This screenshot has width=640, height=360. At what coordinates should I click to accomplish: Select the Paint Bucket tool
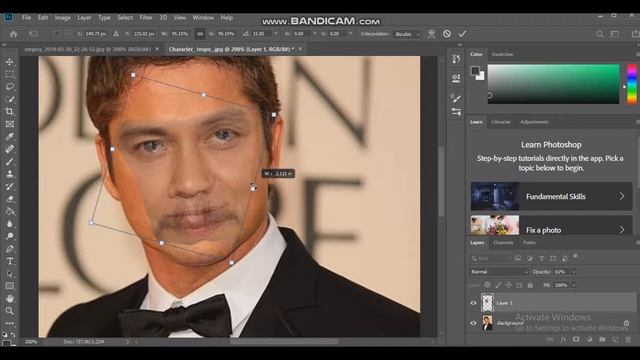tap(9, 211)
